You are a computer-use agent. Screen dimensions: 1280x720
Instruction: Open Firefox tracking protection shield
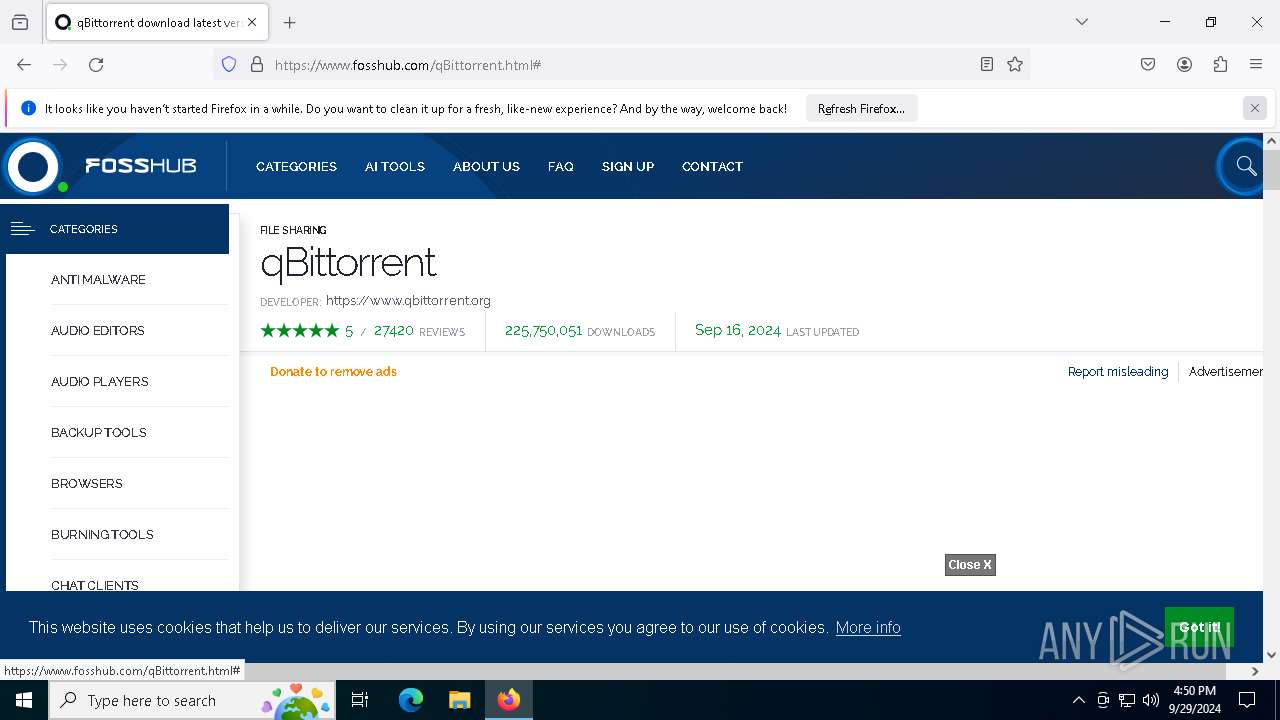coord(229,65)
